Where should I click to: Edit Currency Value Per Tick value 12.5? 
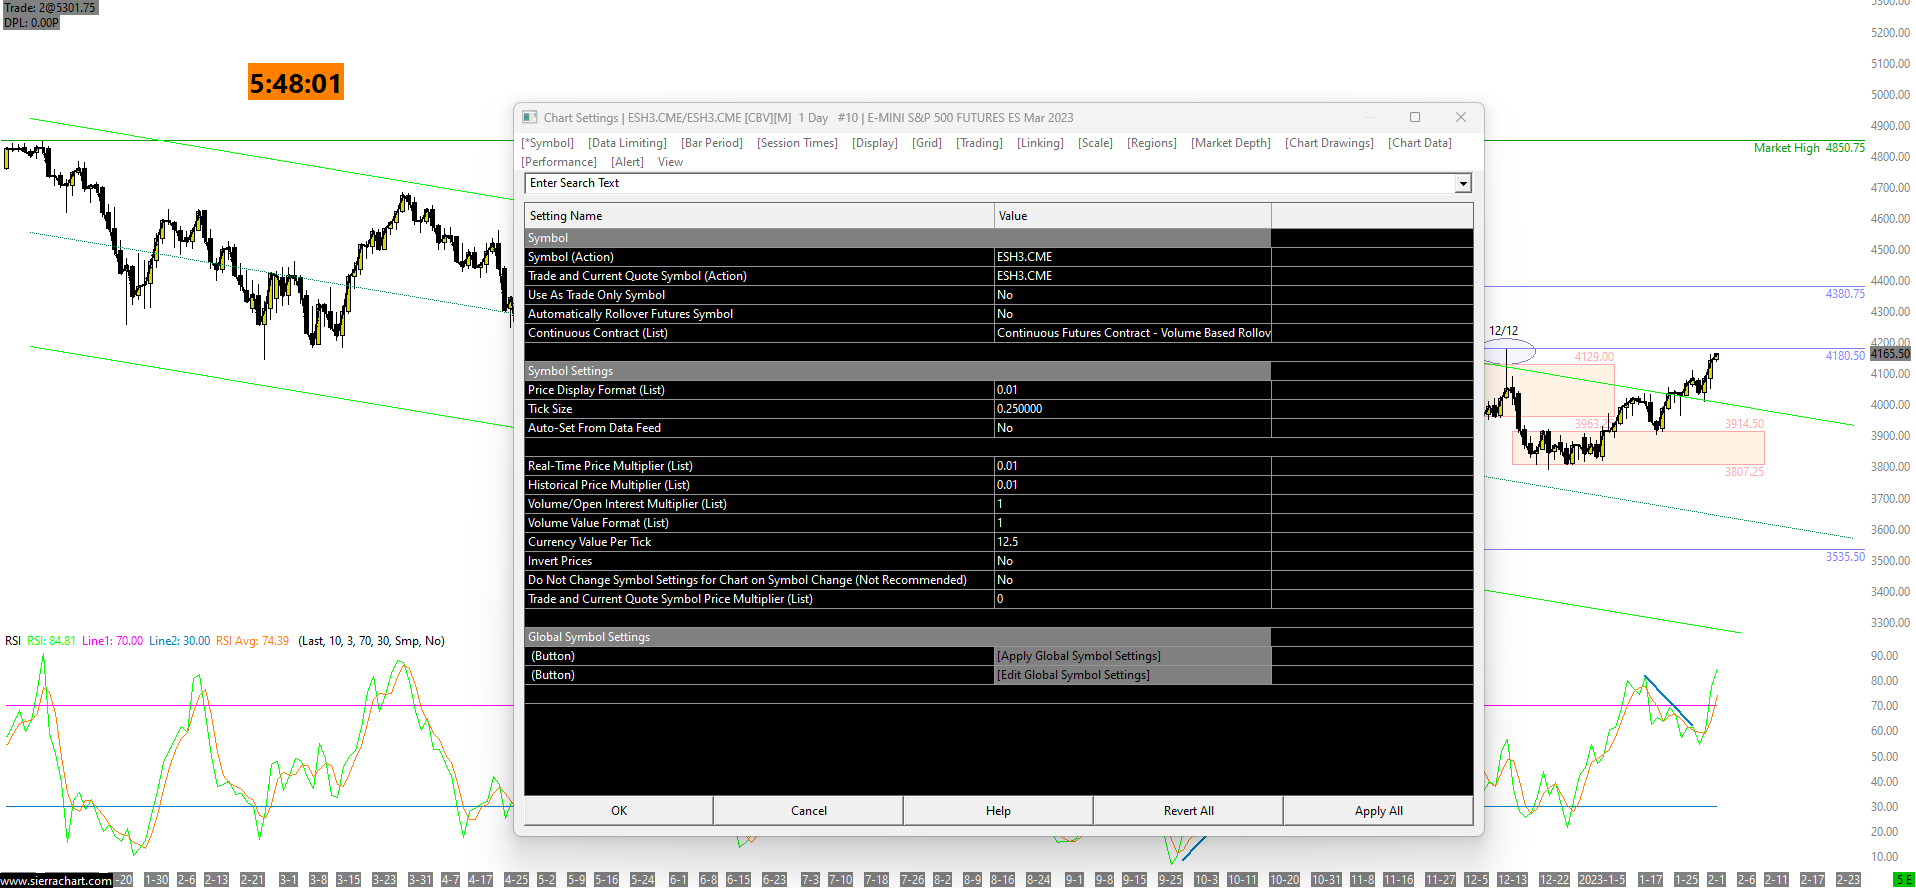coord(1133,542)
